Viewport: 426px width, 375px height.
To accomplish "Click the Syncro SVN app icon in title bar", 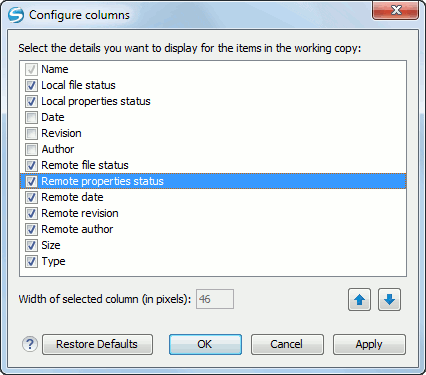I will (x=16, y=15).
